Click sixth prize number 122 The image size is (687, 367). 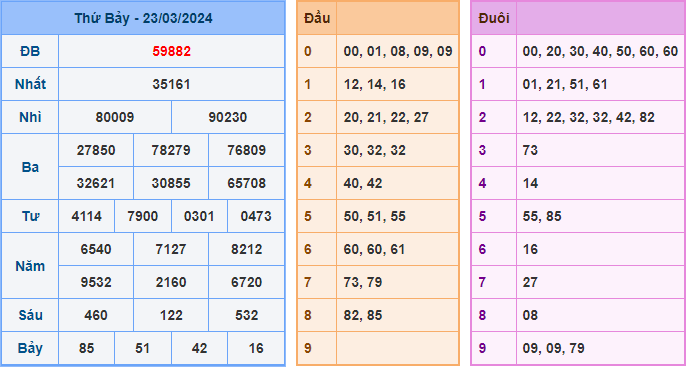tap(171, 315)
